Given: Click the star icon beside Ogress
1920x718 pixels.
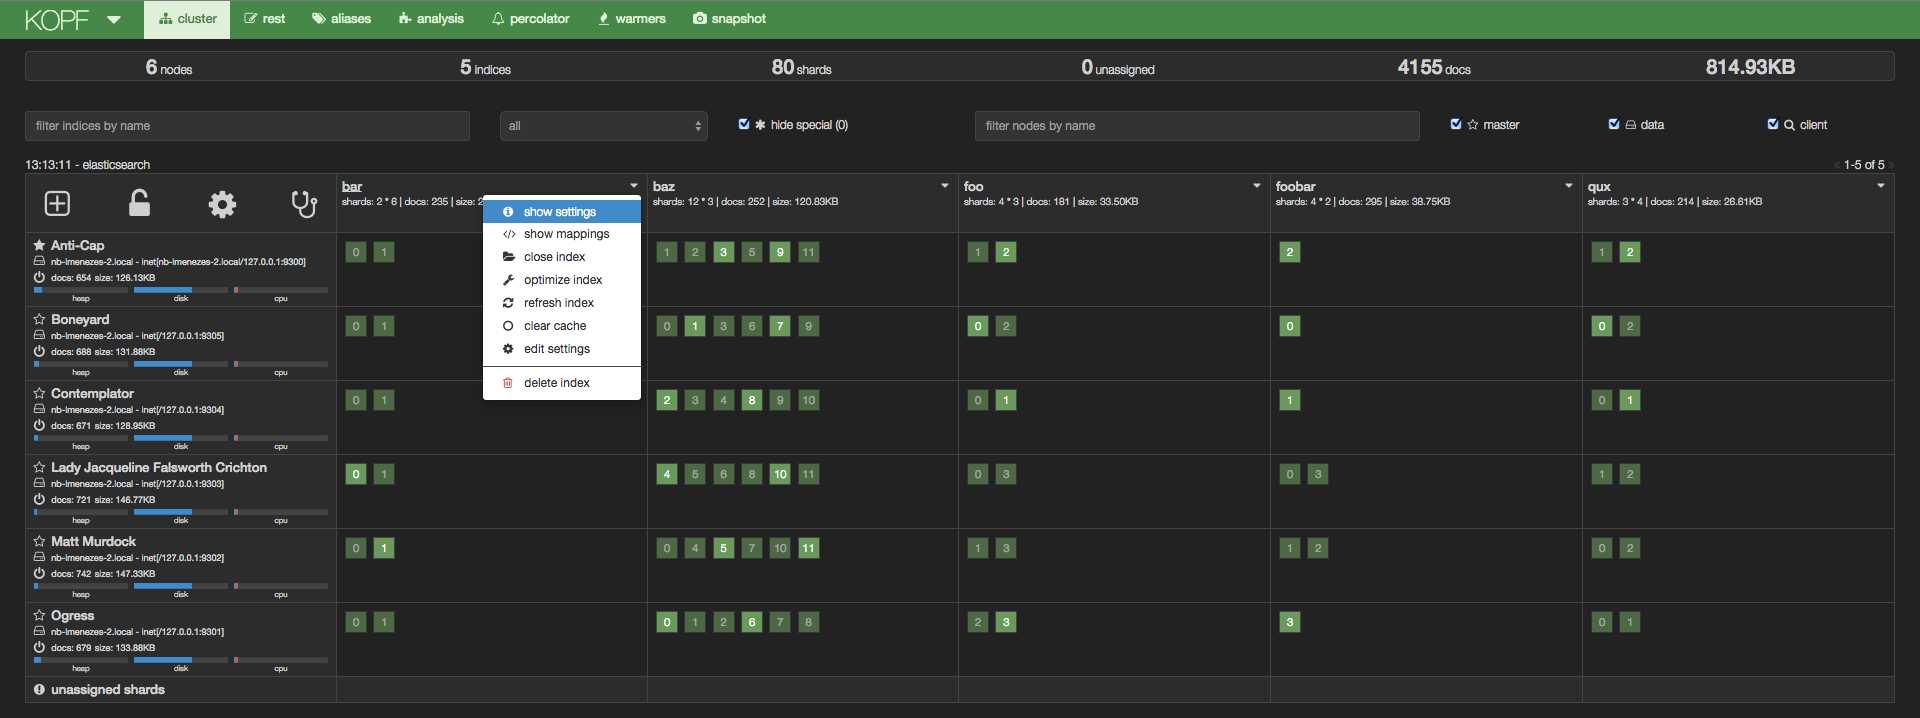Looking at the screenshot, I should pos(39,615).
